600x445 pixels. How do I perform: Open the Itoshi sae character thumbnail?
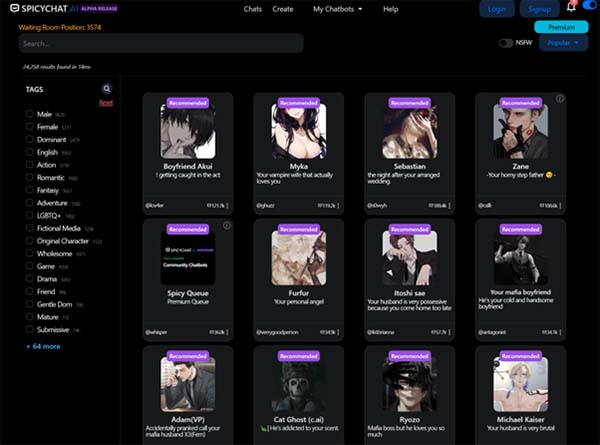coord(410,258)
